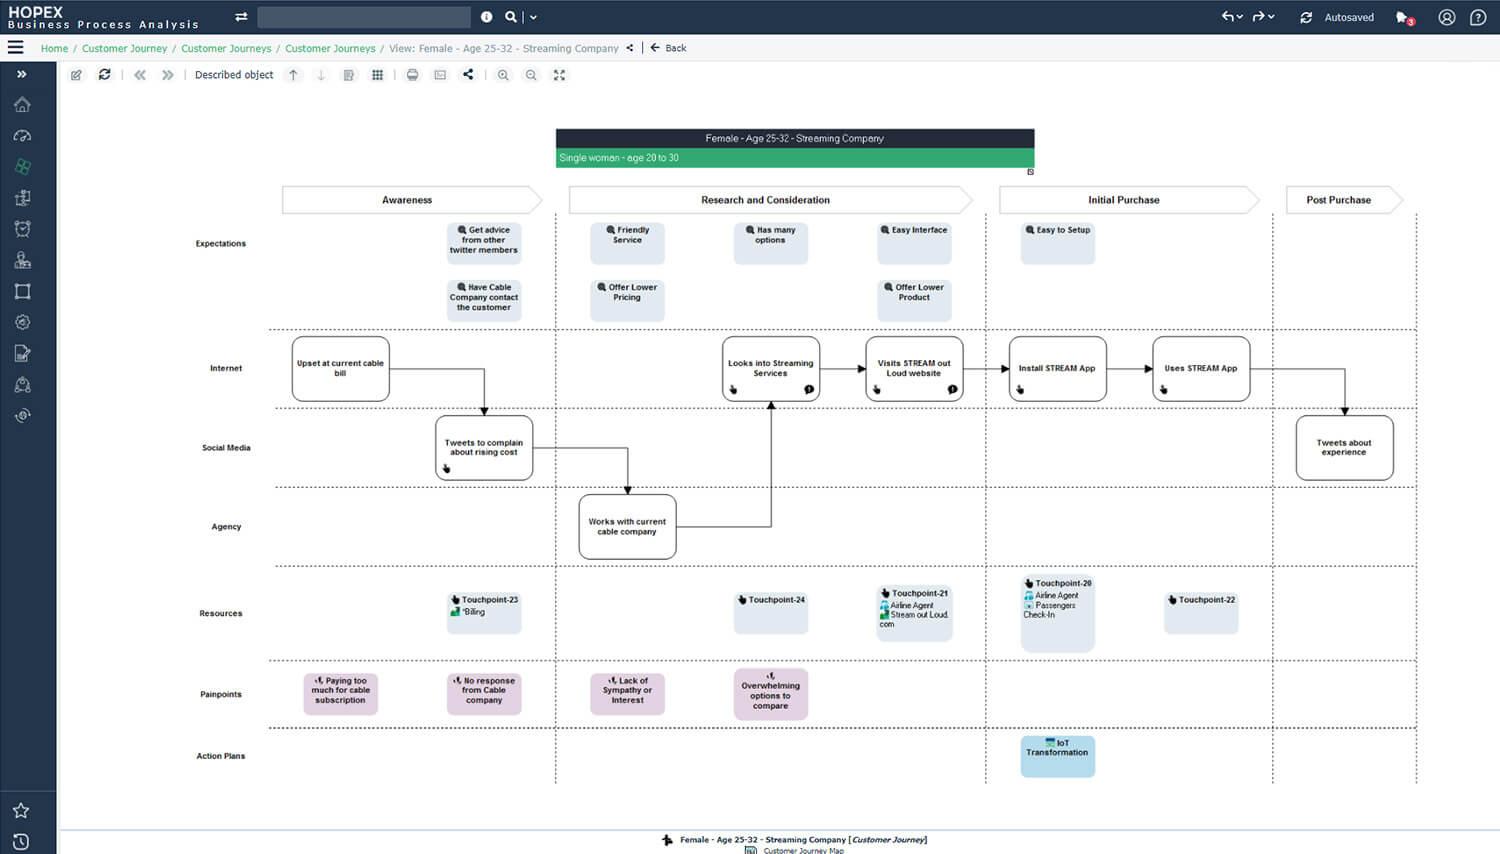1500x854 pixels.
Task: Open the help question mark icon
Action: [1478, 17]
